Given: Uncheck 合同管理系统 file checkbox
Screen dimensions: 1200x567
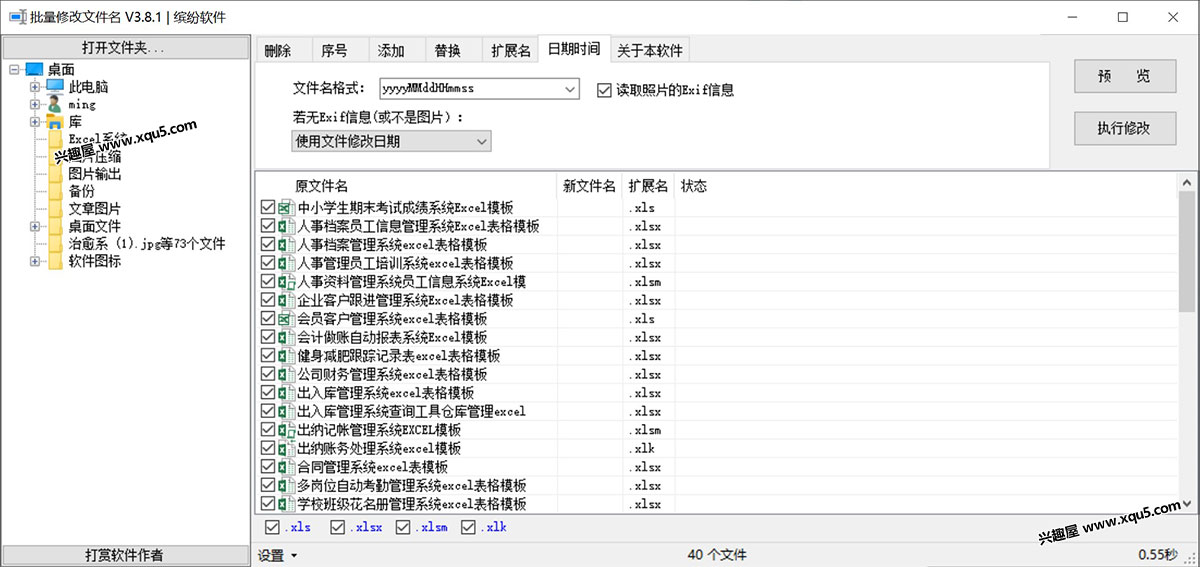Looking at the screenshot, I should (x=267, y=467).
